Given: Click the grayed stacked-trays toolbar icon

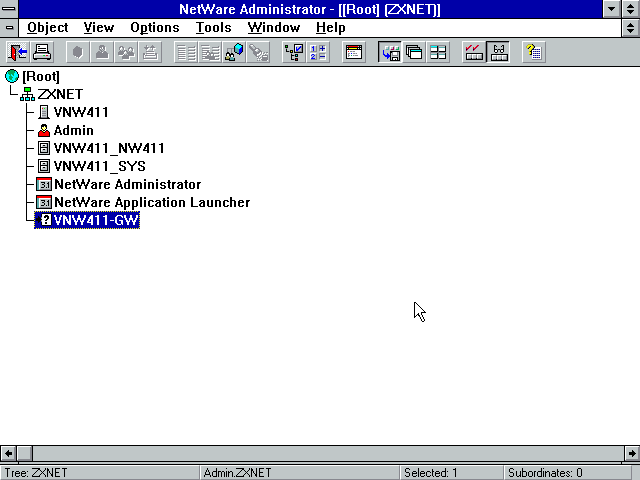Looking at the screenshot, I should (x=150, y=52).
